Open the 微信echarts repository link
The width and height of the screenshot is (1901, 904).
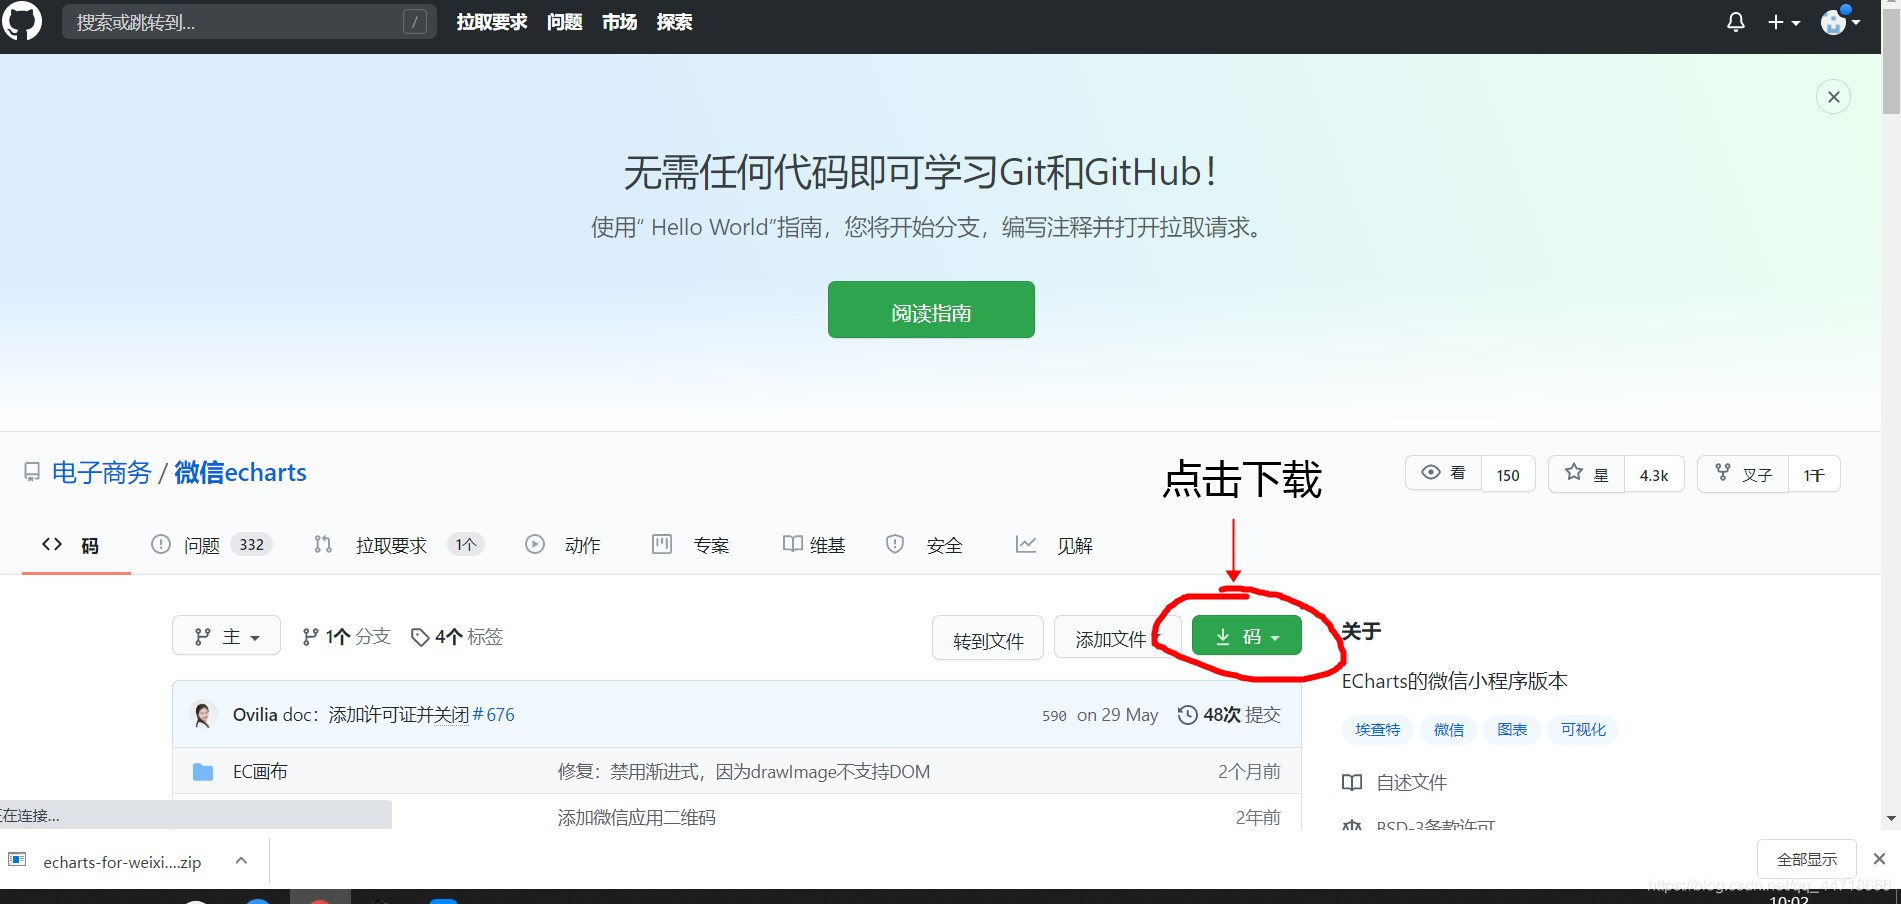[240, 472]
